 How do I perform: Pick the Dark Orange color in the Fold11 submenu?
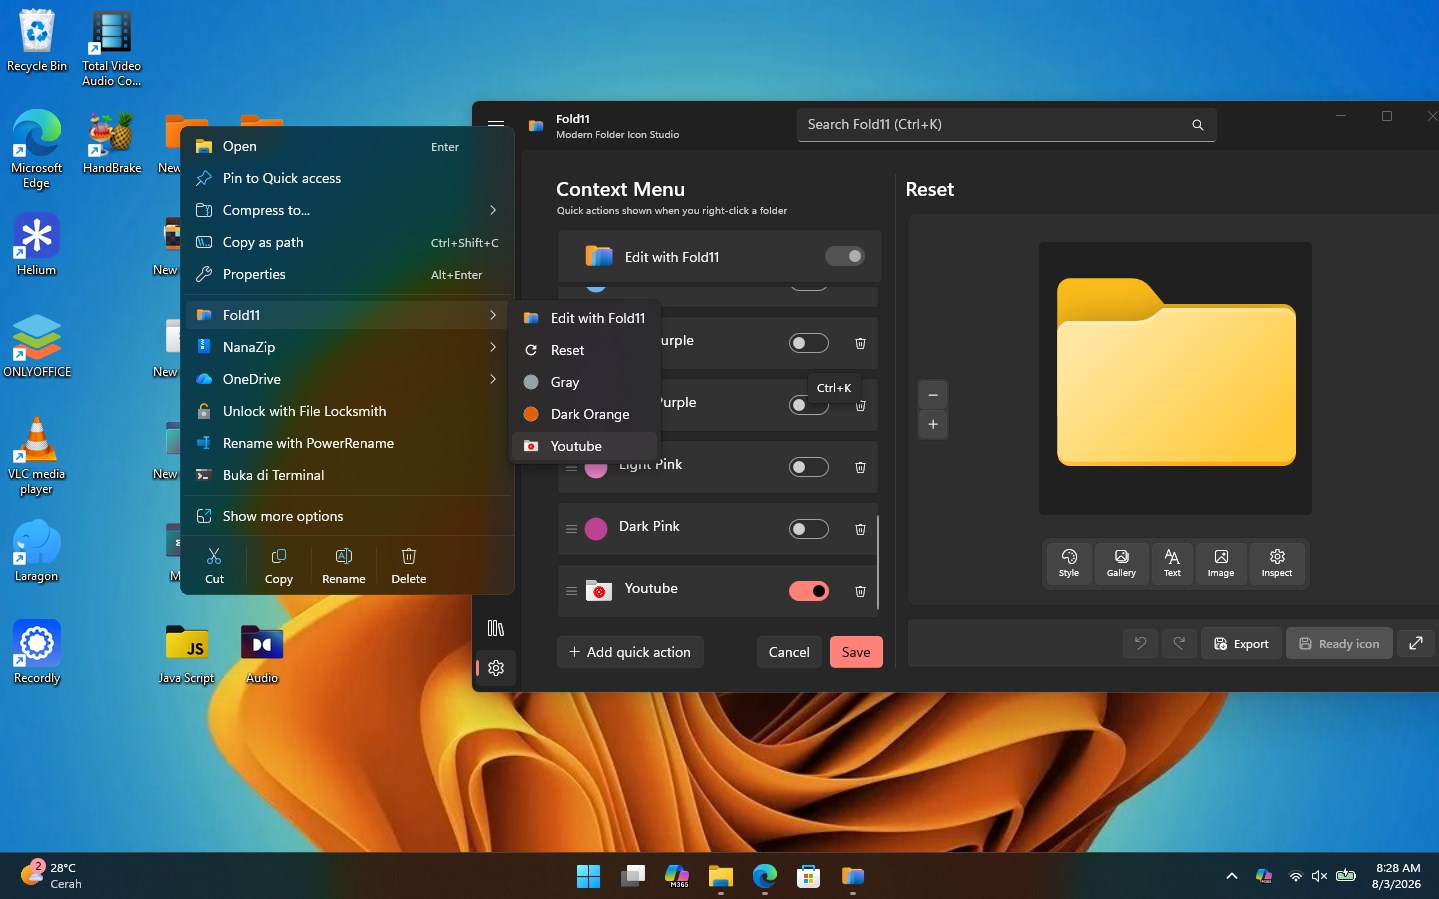(x=585, y=414)
